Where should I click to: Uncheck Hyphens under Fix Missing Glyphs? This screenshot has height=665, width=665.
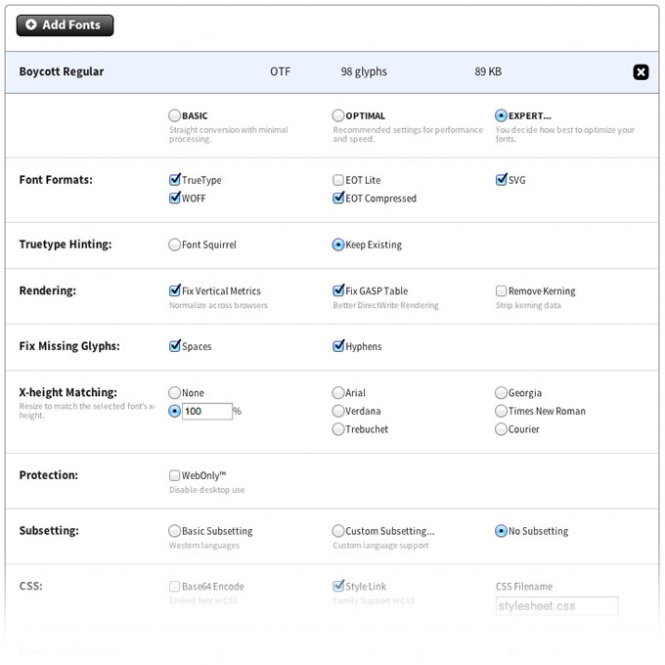click(338, 346)
